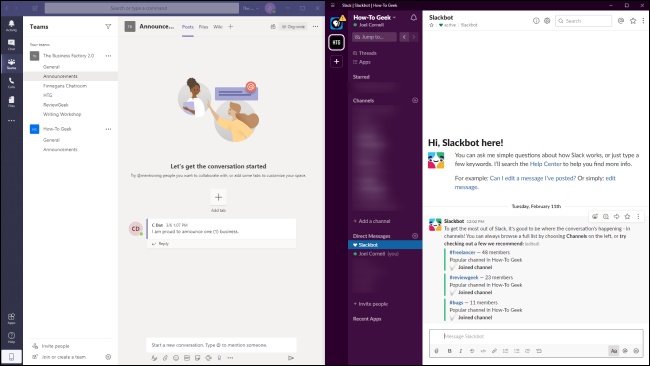Open the Files section in Teams sidebar
The image size is (650, 366).
tap(11, 102)
